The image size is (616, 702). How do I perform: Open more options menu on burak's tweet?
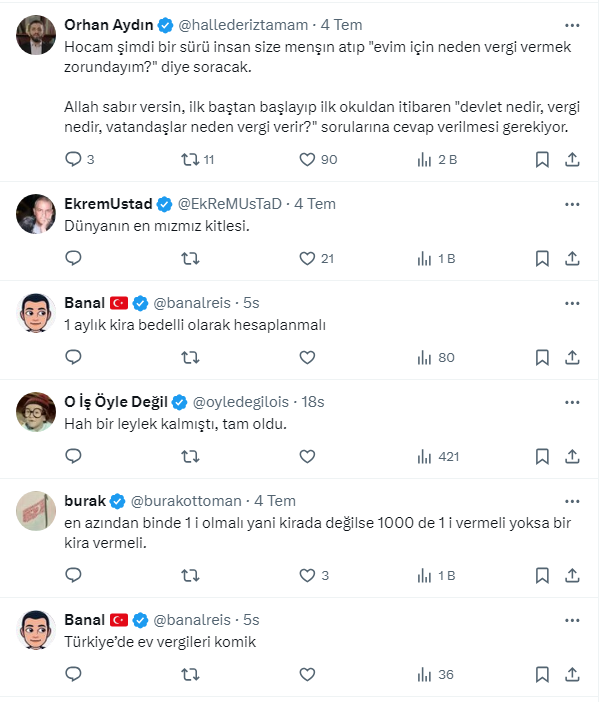(x=571, y=500)
